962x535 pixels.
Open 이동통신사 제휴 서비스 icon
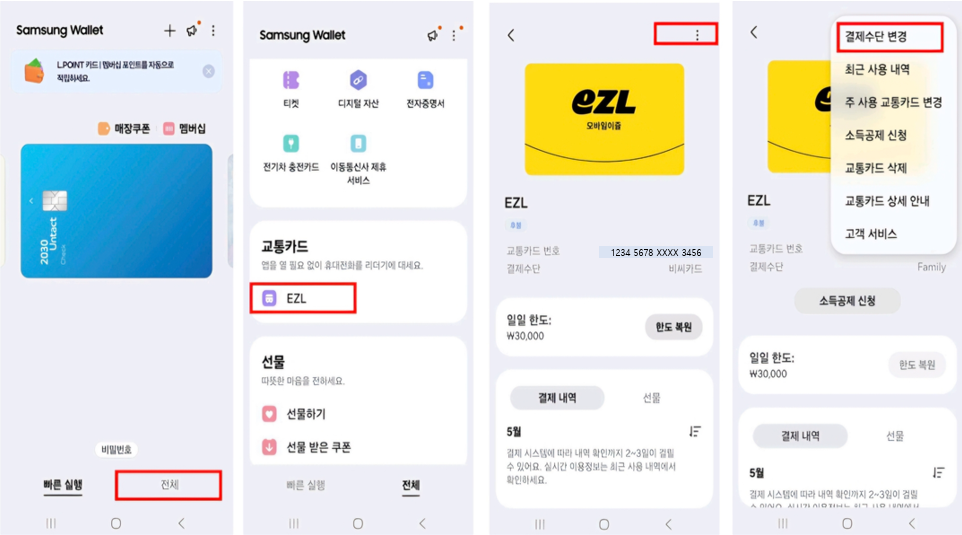click(358, 160)
